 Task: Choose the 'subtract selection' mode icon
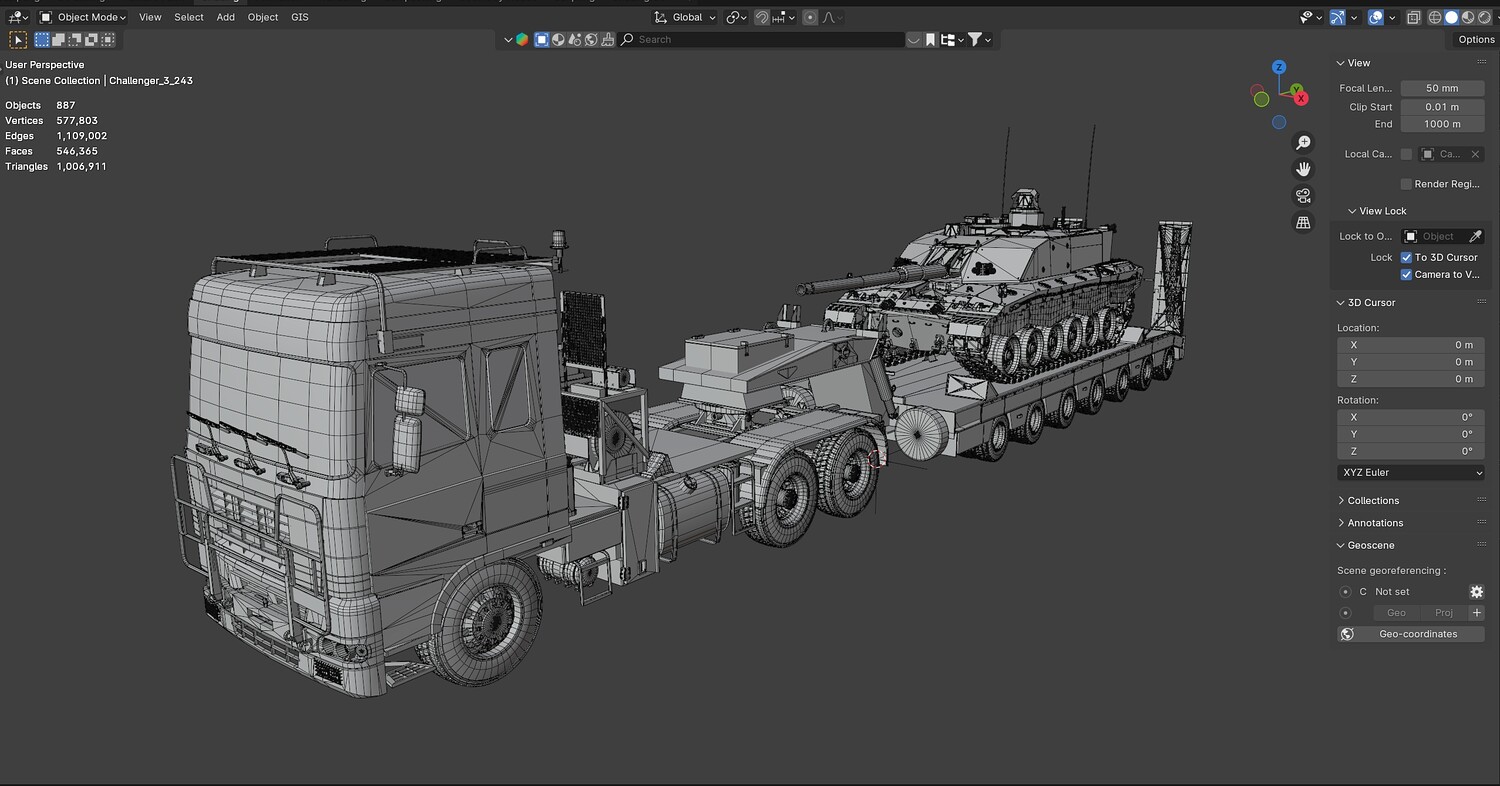tap(74, 40)
